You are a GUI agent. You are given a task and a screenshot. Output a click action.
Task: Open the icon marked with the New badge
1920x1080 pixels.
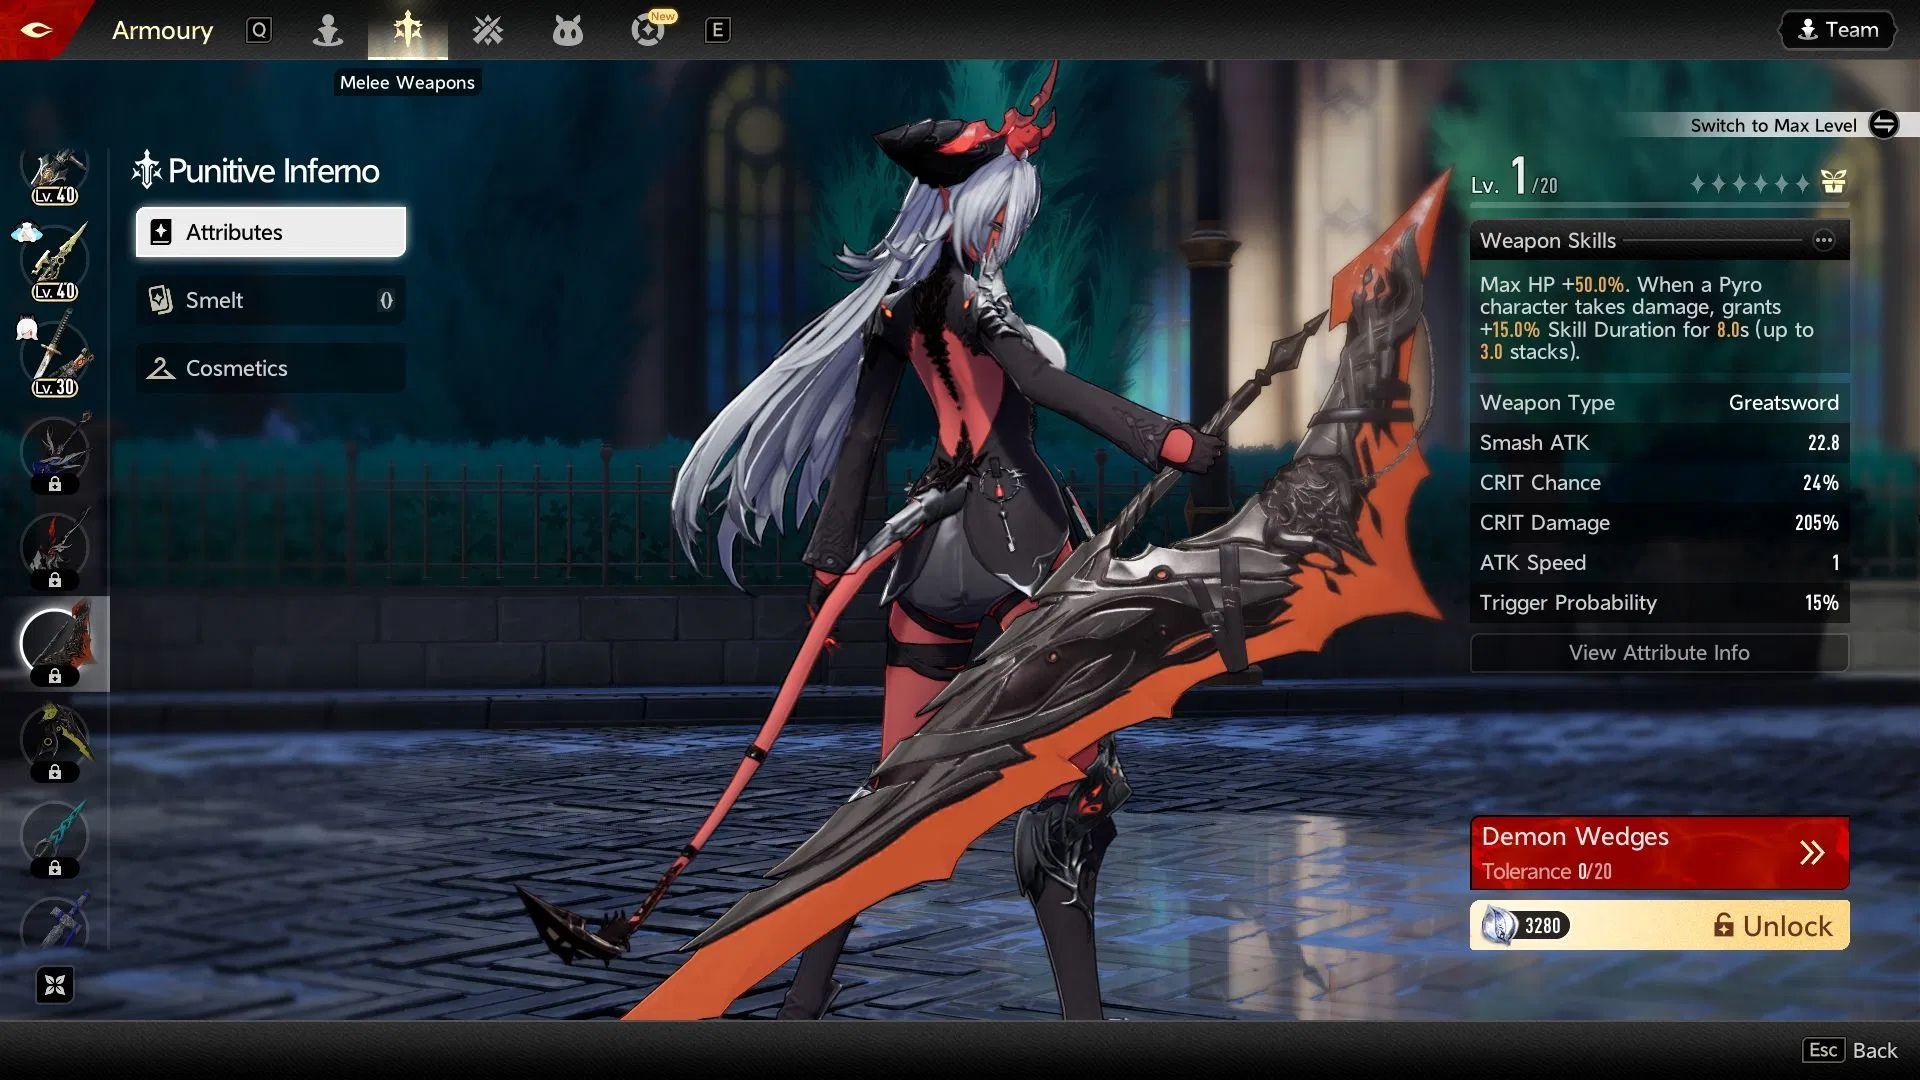click(648, 30)
